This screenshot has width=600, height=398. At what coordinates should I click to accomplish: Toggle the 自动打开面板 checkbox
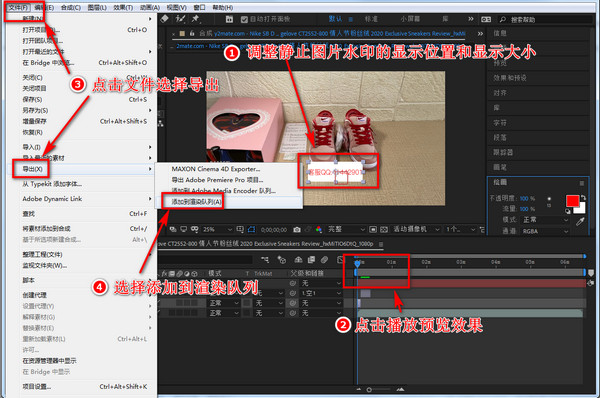(244, 20)
